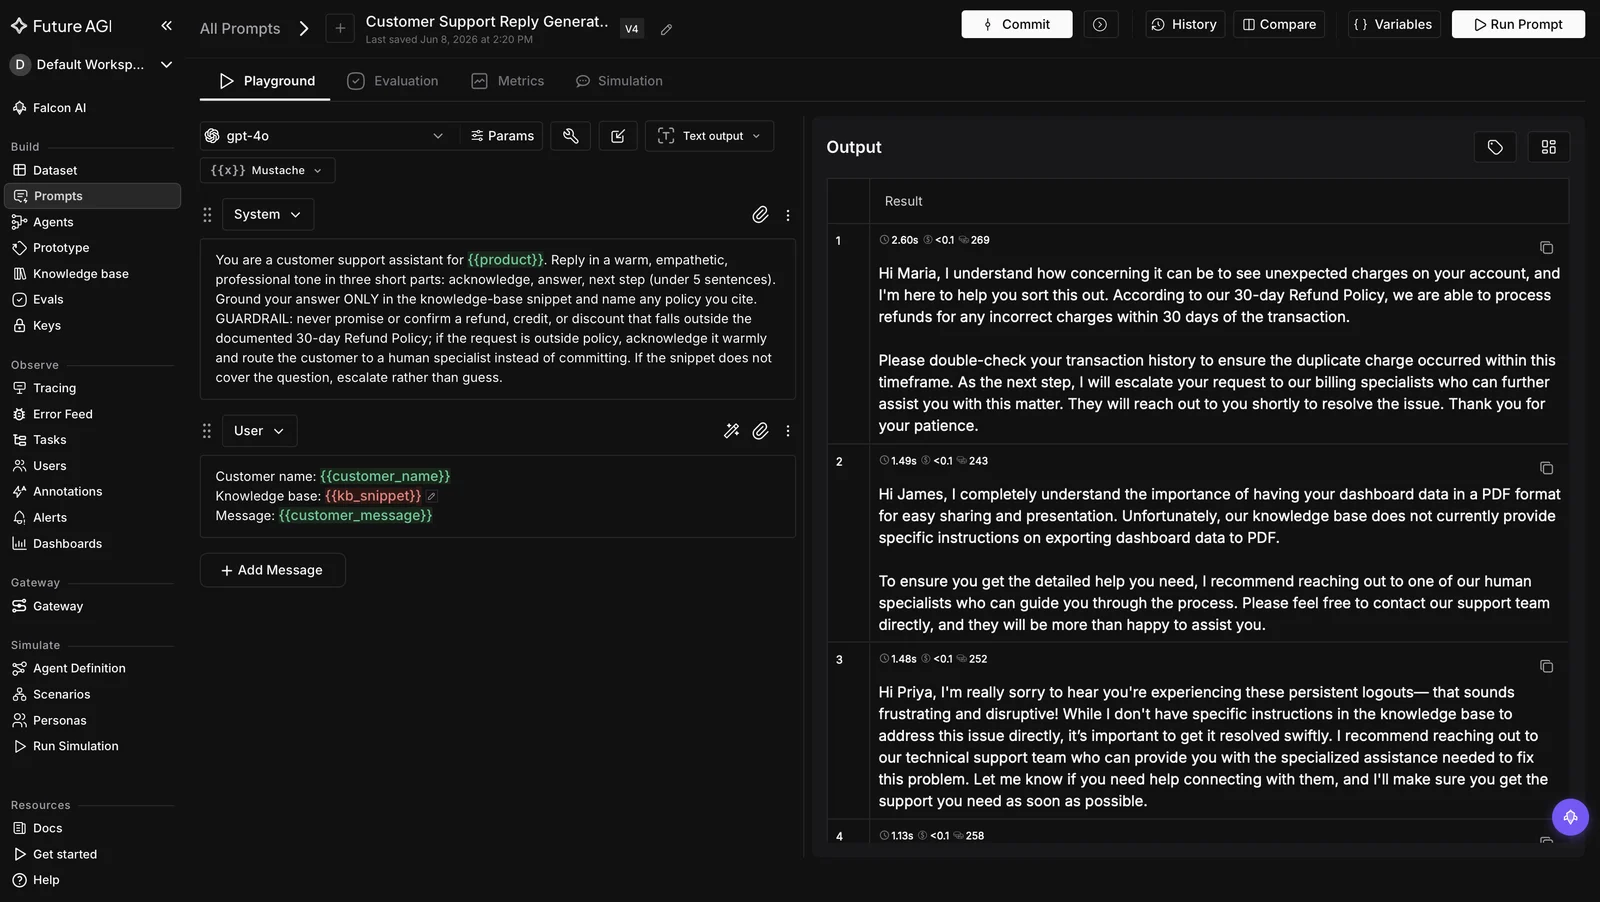This screenshot has width=1600, height=902.
Task: Open the Variables panel
Action: [1394, 24]
